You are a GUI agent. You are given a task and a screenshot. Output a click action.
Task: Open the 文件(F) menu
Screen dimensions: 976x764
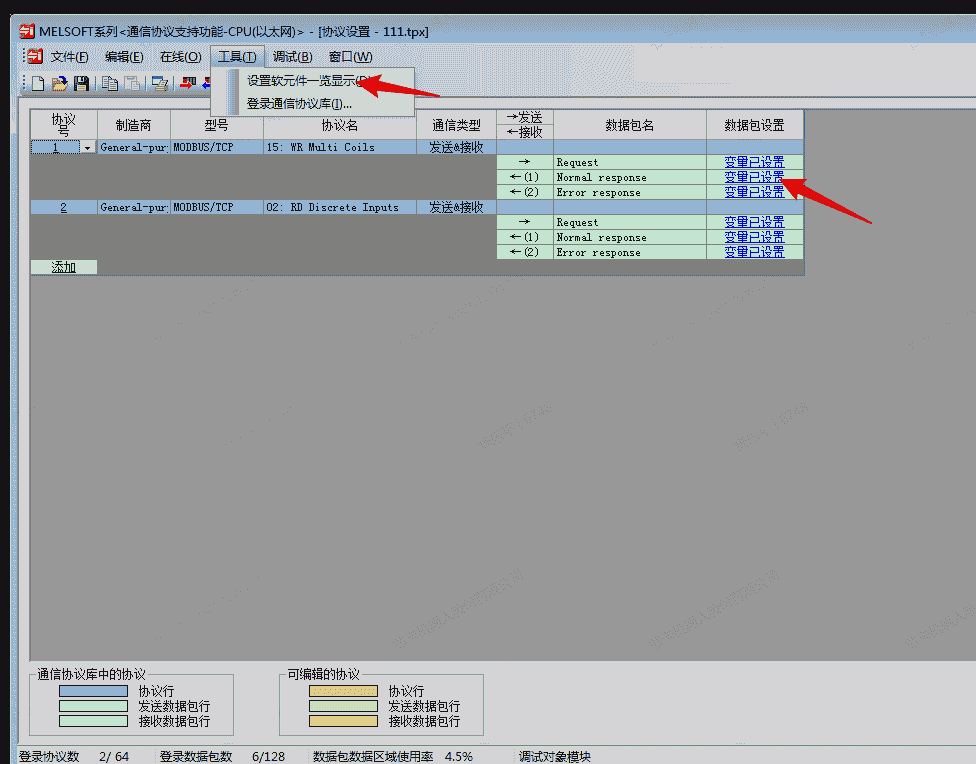pos(69,57)
